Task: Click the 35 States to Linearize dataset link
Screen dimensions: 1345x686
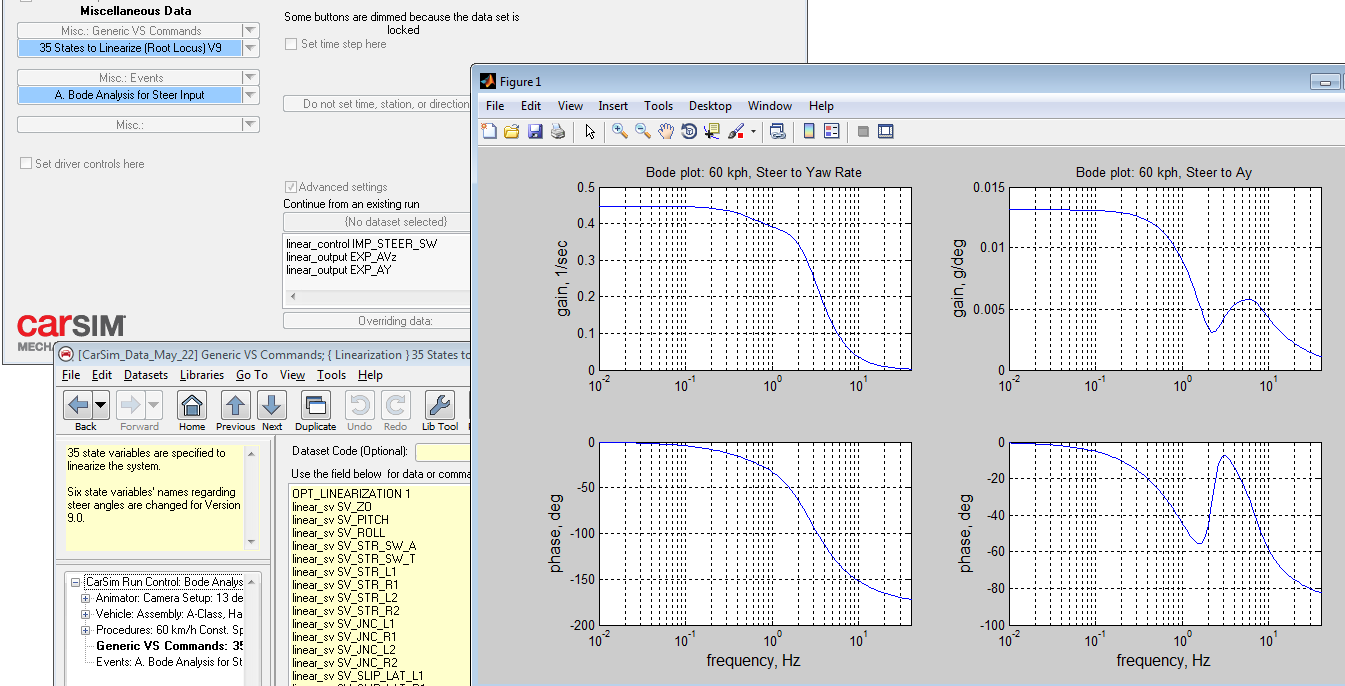Action: point(130,48)
